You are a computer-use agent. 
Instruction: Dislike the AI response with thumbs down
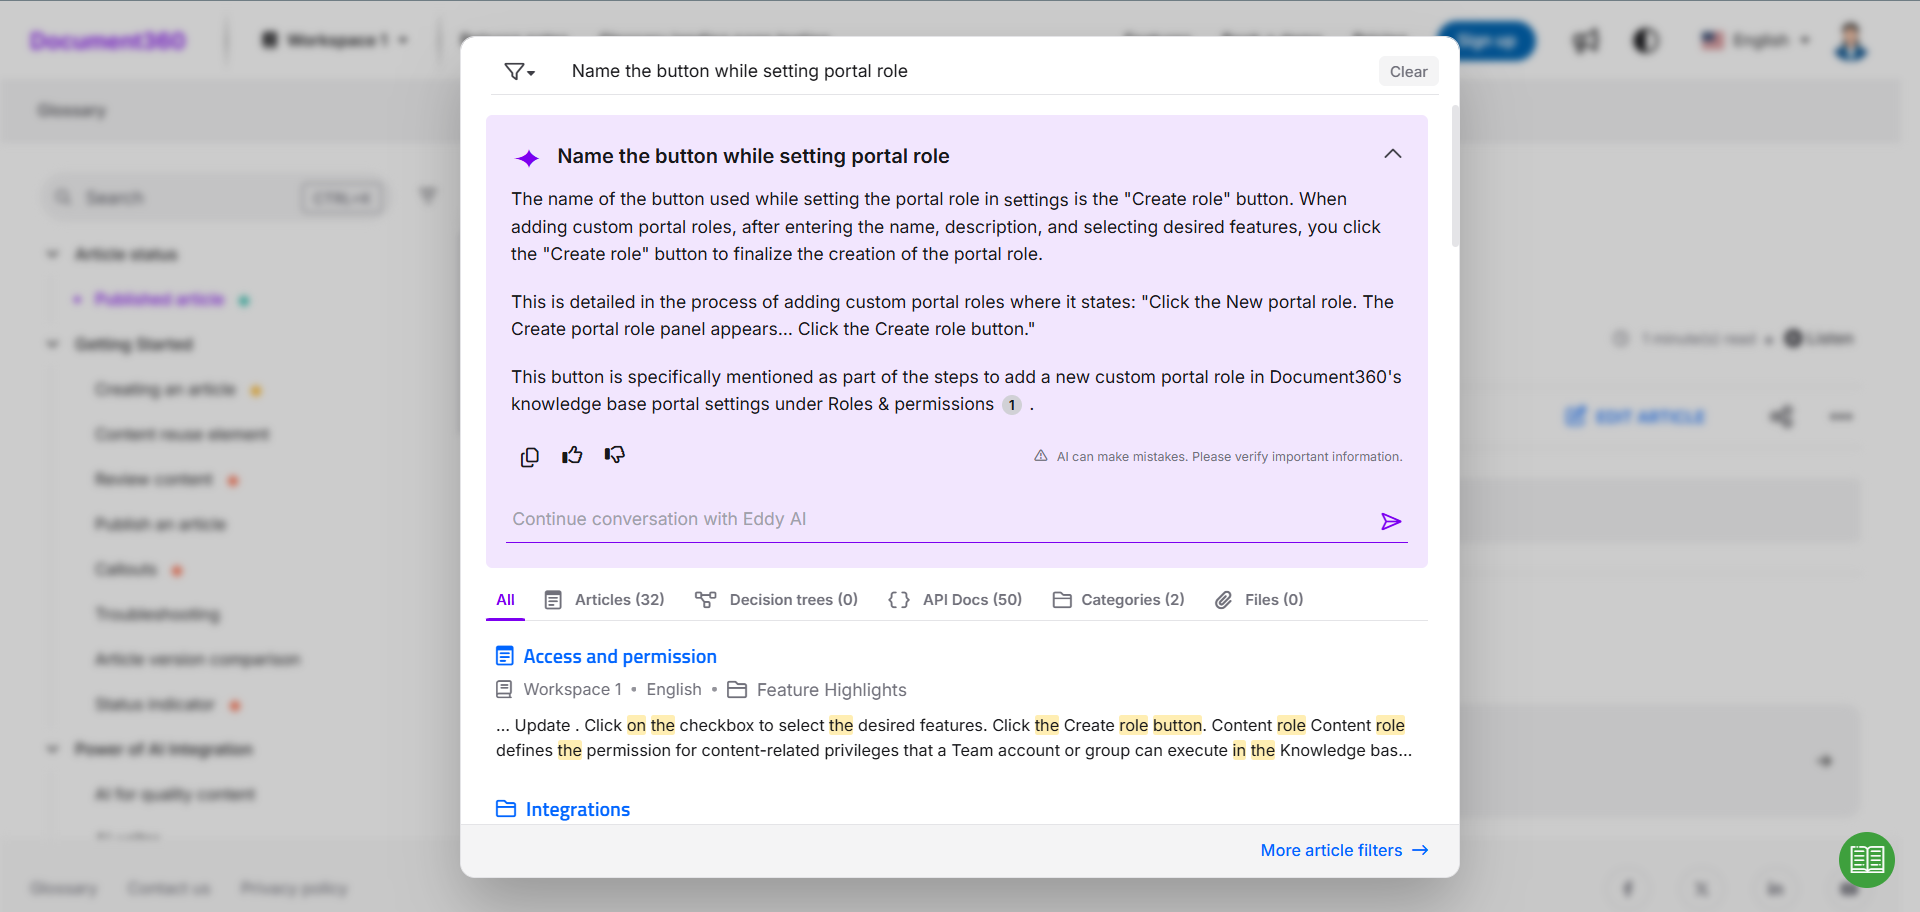pos(615,456)
